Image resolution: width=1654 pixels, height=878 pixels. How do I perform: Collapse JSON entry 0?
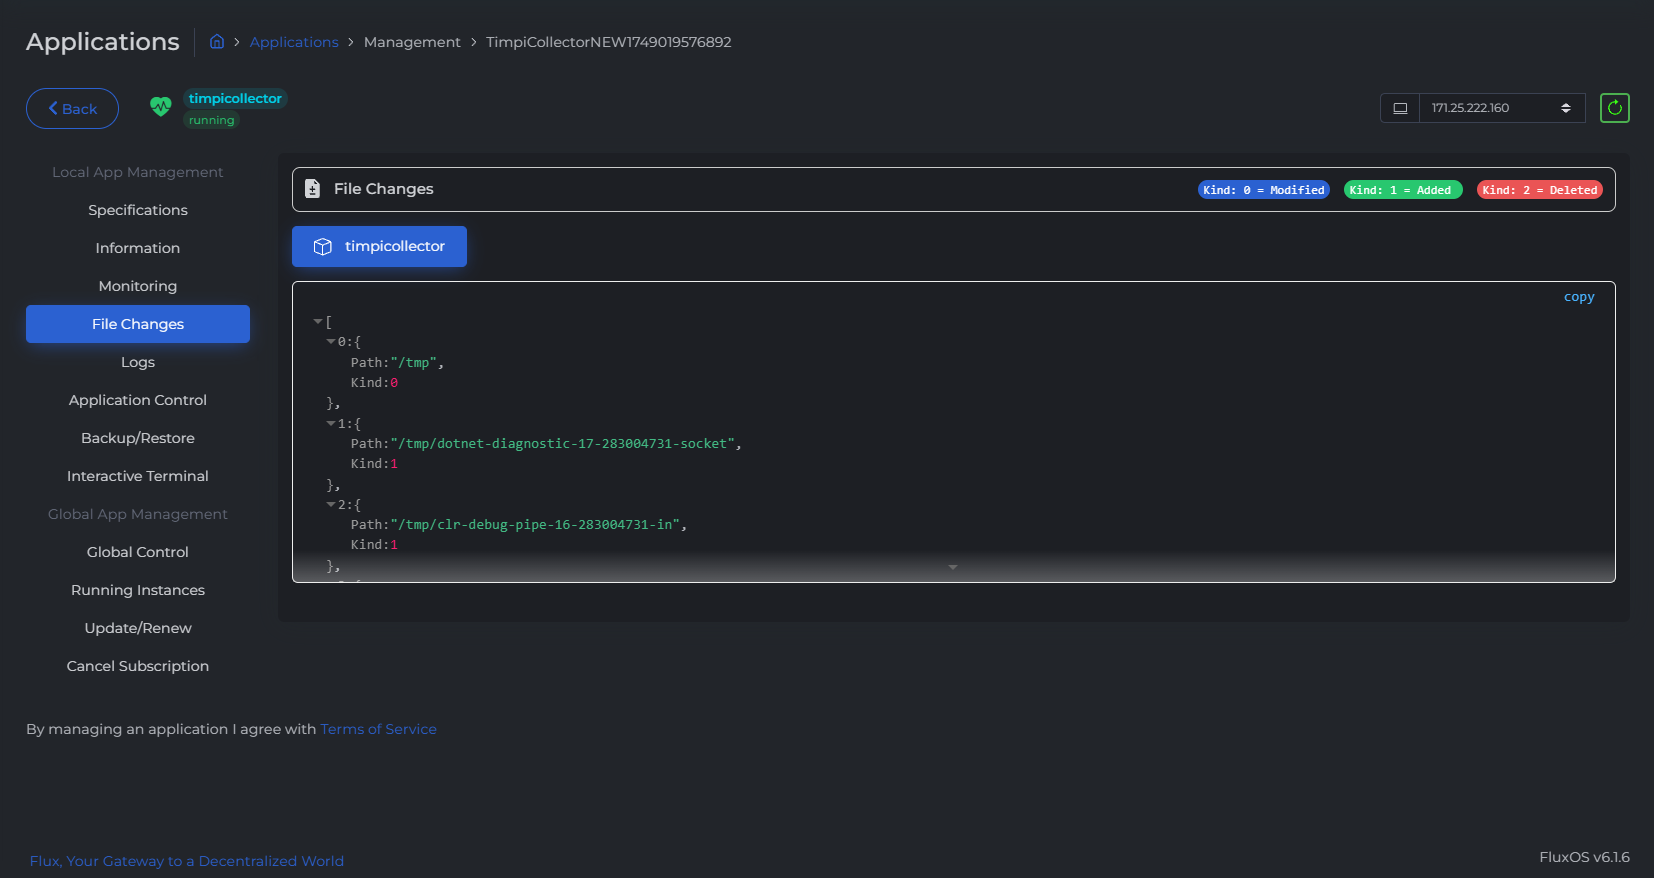331,342
